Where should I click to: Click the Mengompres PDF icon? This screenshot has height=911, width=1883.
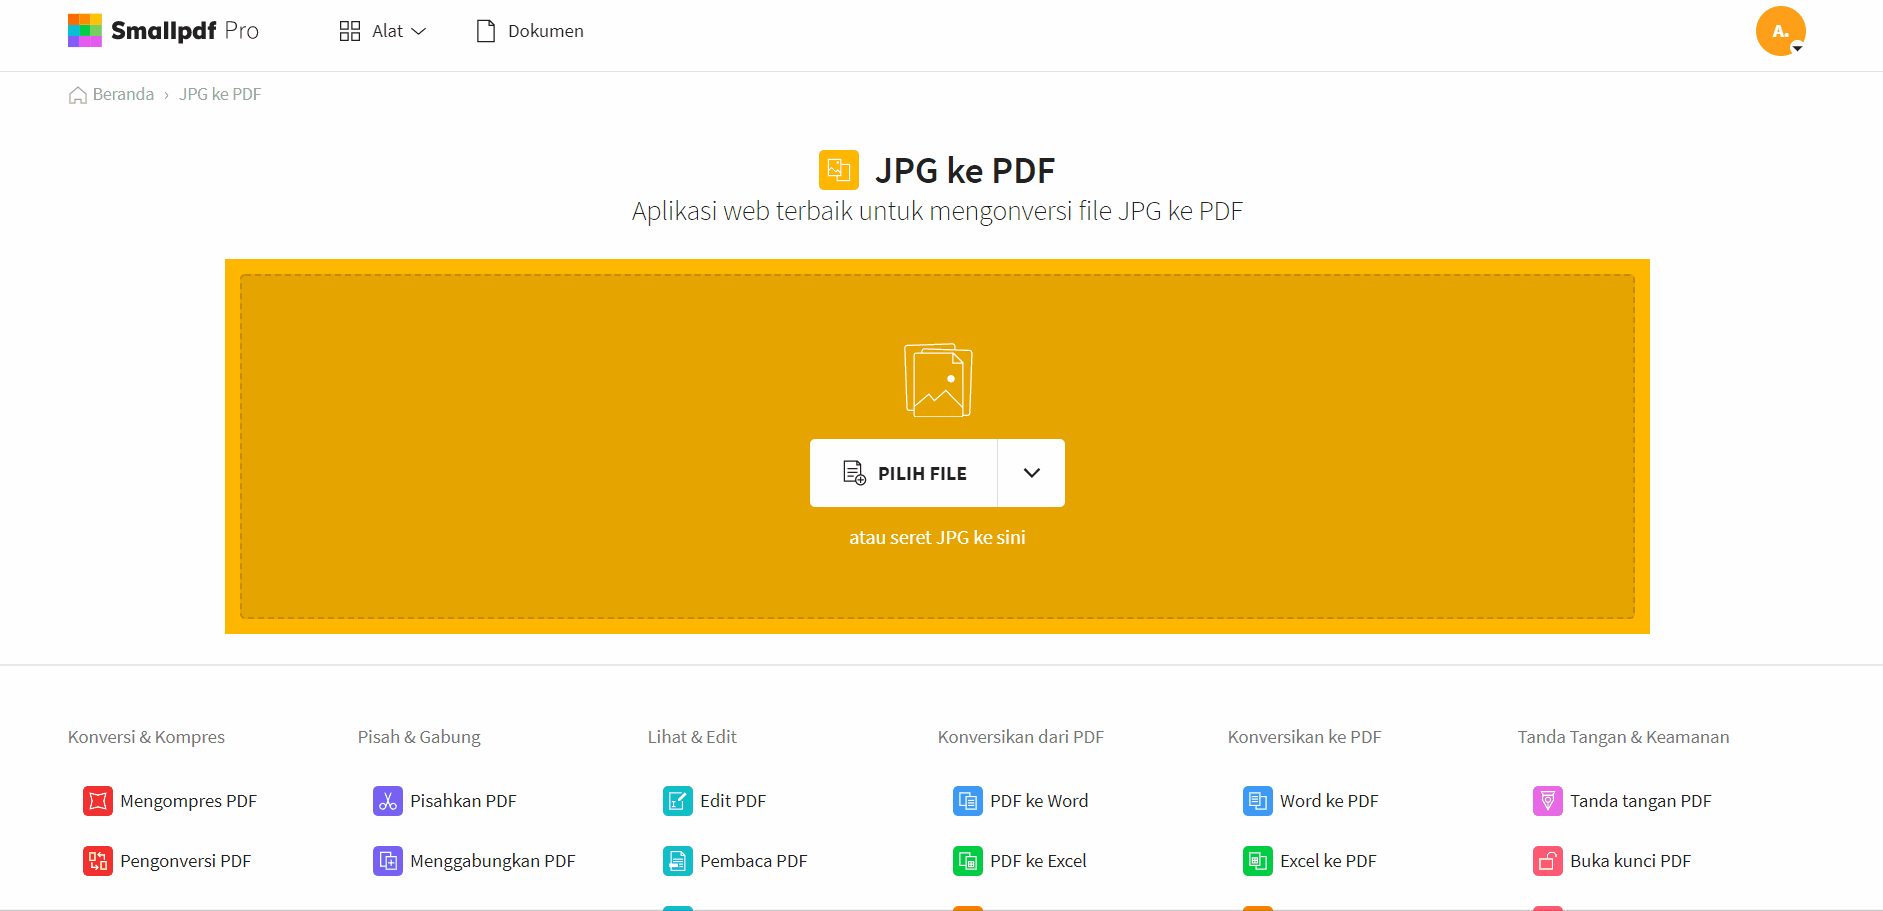coord(98,801)
